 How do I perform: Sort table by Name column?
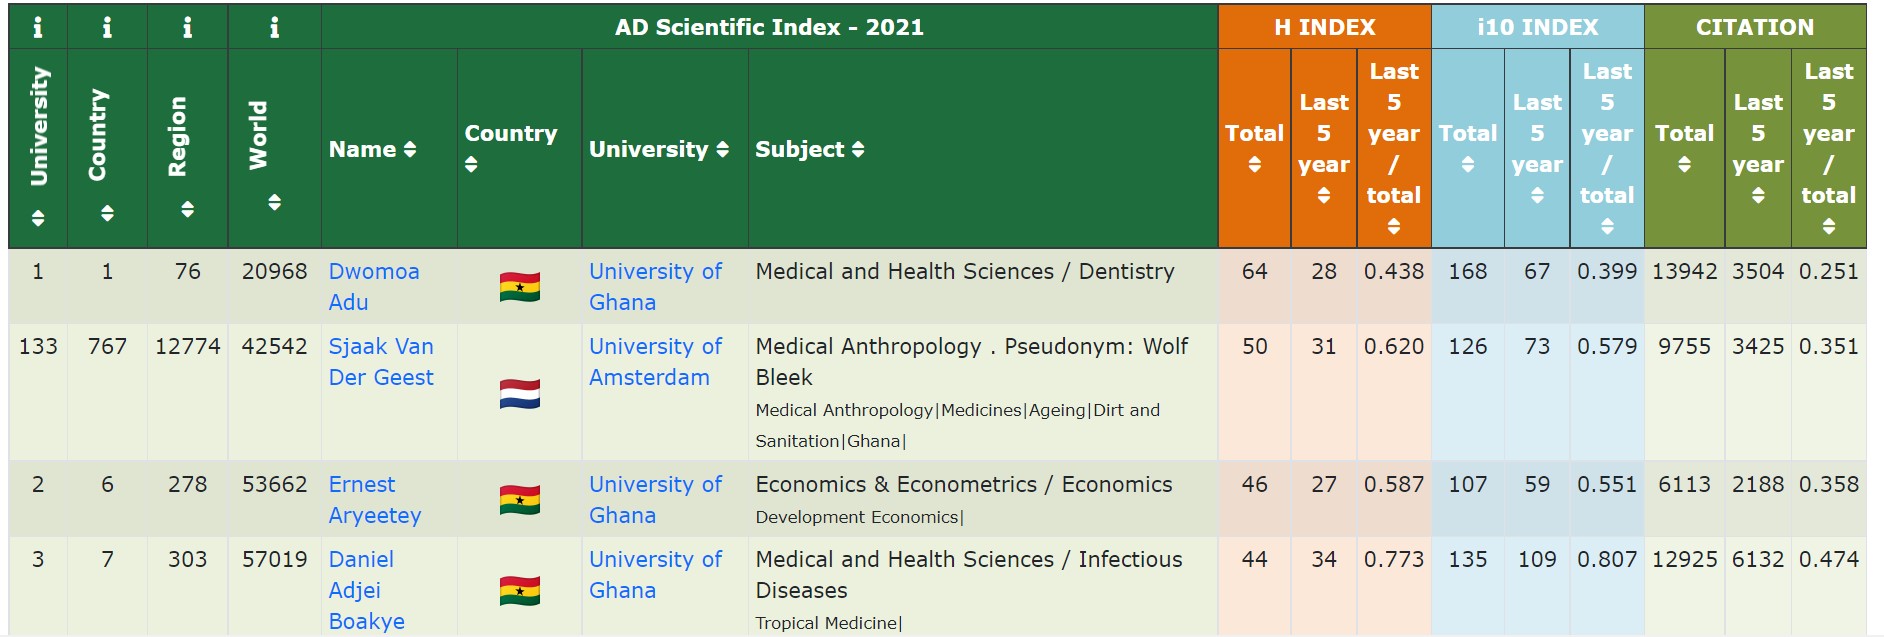point(372,149)
